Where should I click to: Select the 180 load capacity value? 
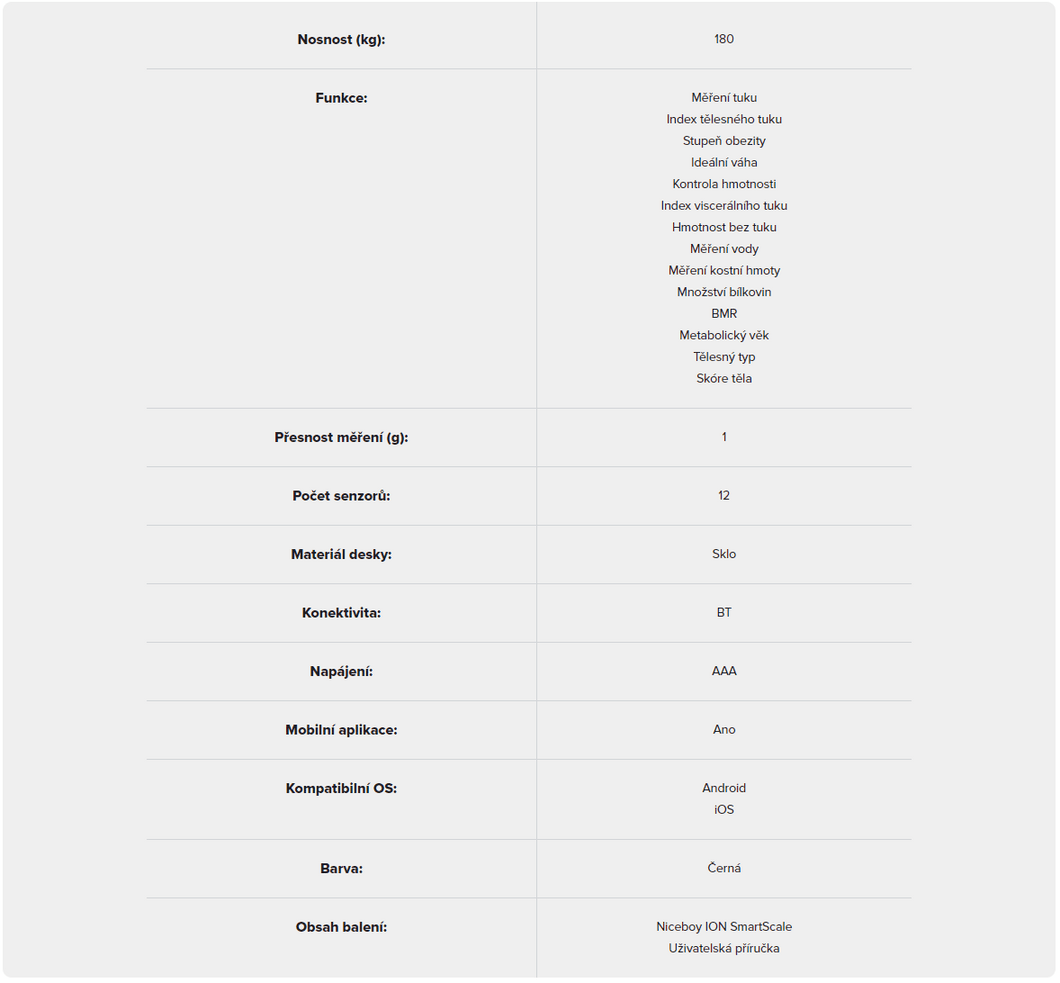[x=724, y=40]
